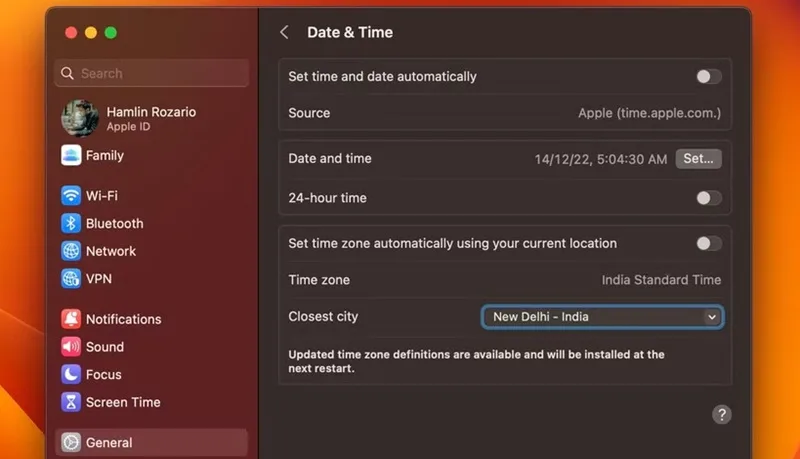The width and height of the screenshot is (800, 459).
Task: Open the VPN settings icon
Action: click(71, 278)
